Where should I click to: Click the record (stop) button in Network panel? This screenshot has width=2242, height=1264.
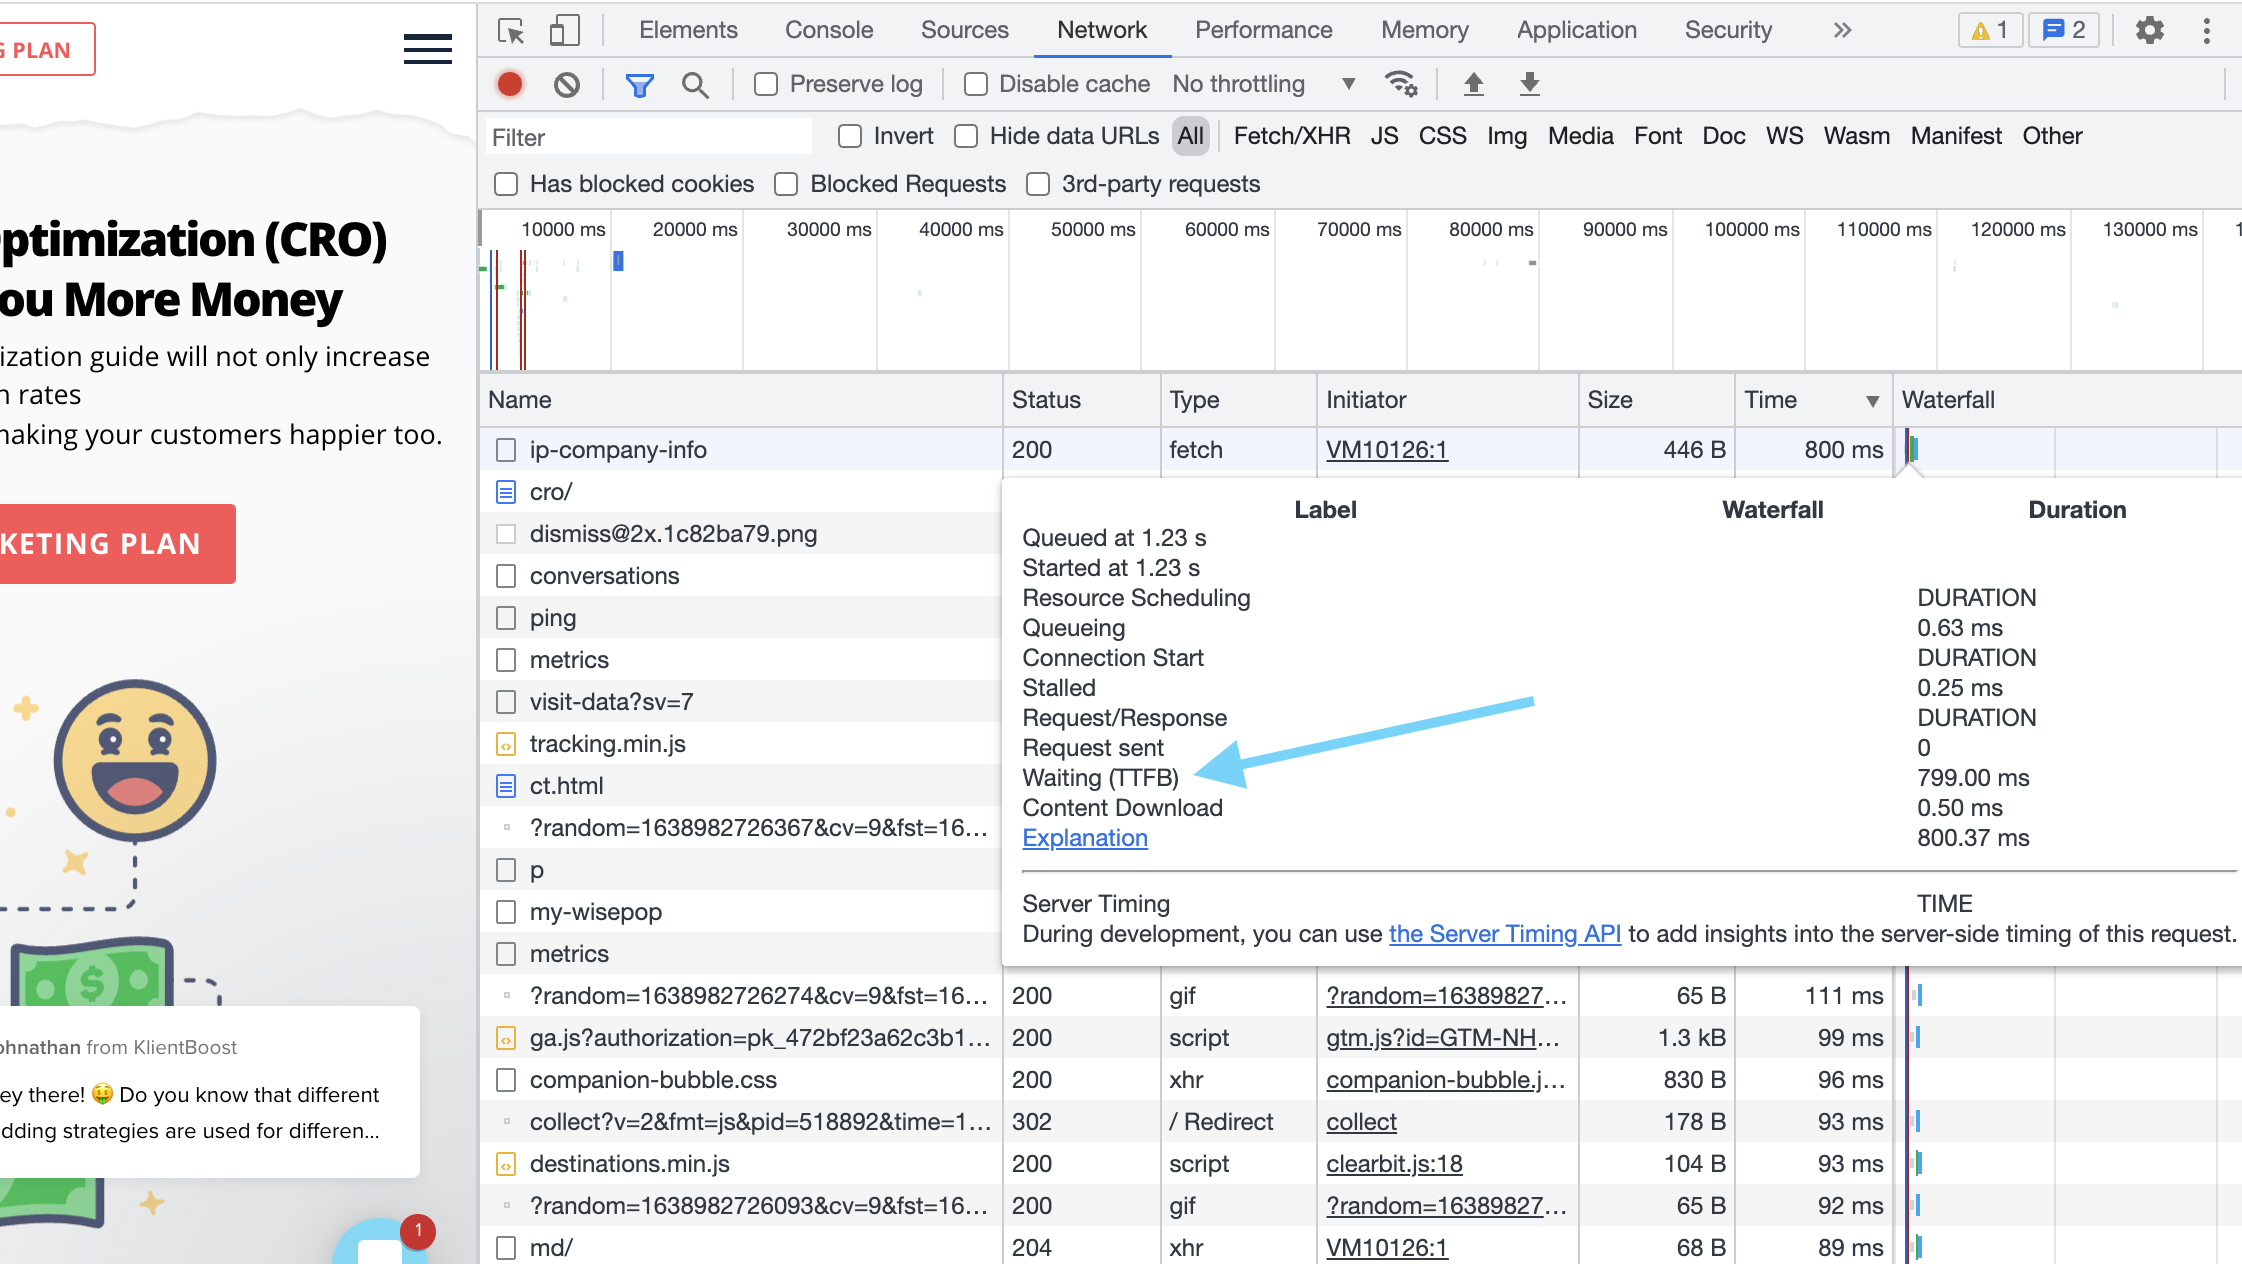point(508,85)
